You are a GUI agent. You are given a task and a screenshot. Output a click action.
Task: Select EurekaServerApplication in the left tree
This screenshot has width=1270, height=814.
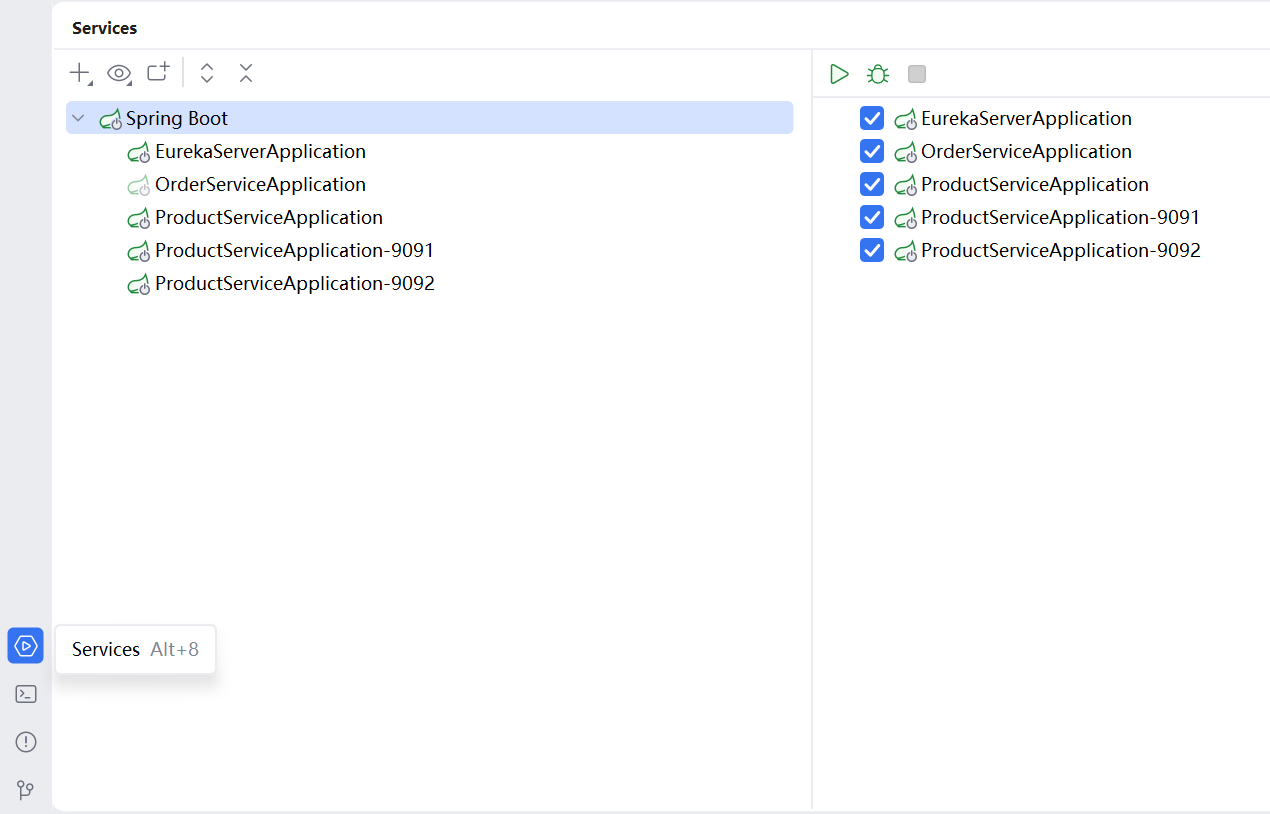tap(260, 152)
